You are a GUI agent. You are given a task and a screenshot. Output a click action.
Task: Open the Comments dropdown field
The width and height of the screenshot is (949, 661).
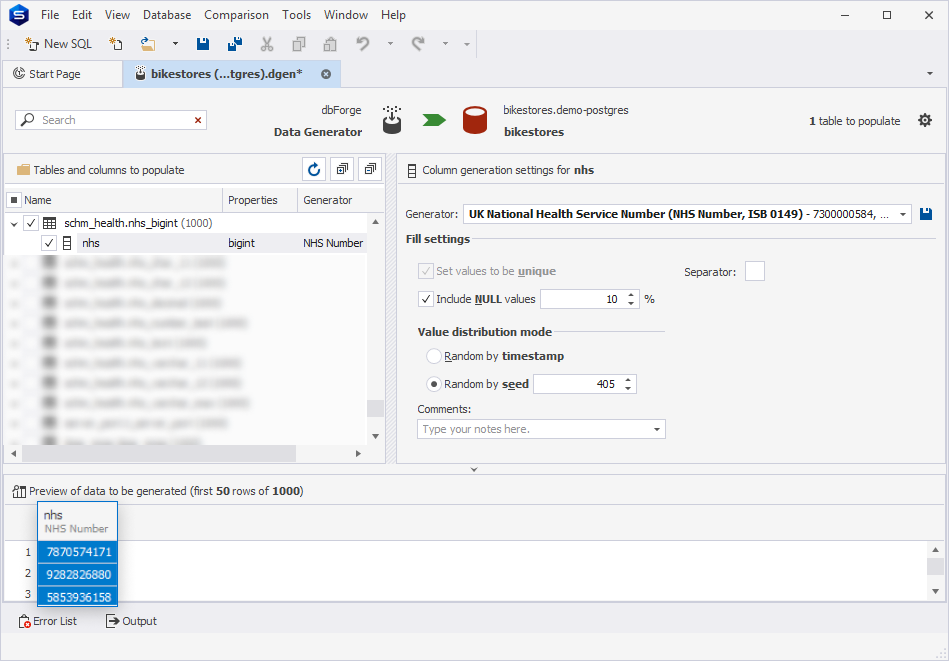coord(541,429)
